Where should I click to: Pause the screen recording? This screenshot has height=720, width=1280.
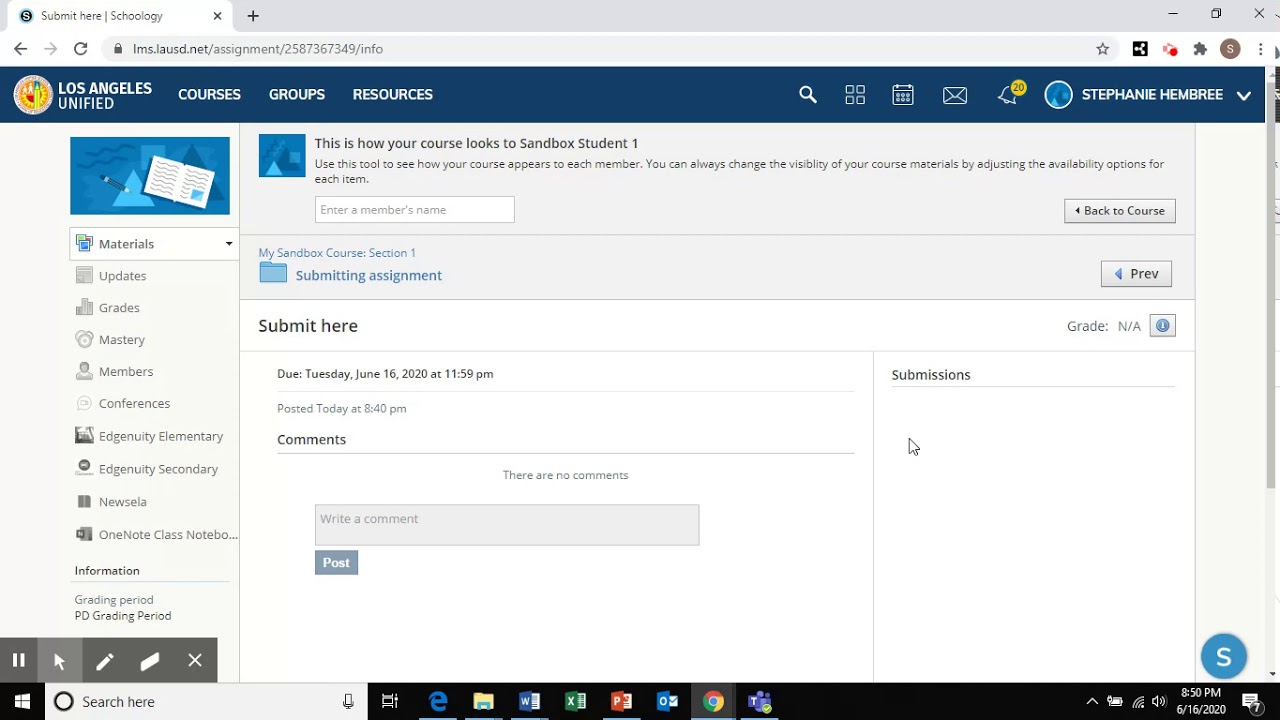click(18, 660)
